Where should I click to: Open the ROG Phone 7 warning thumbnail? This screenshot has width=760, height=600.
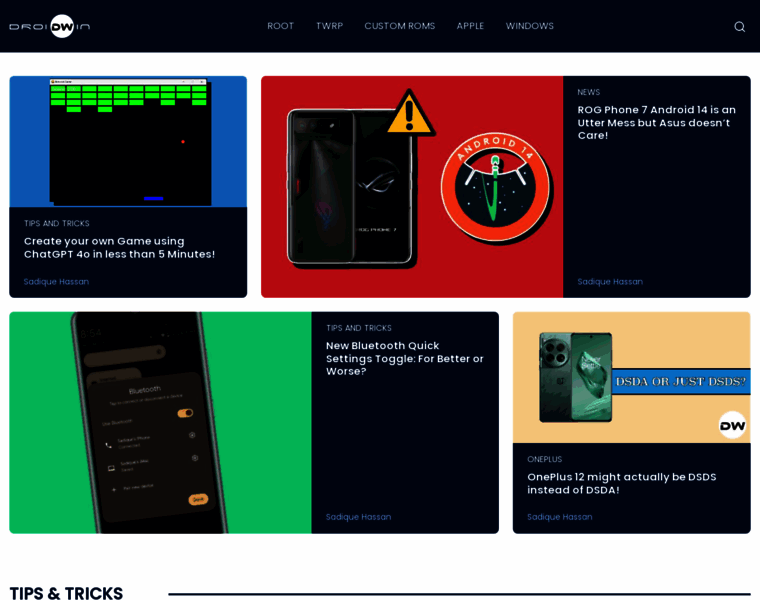(x=412, y=187)
